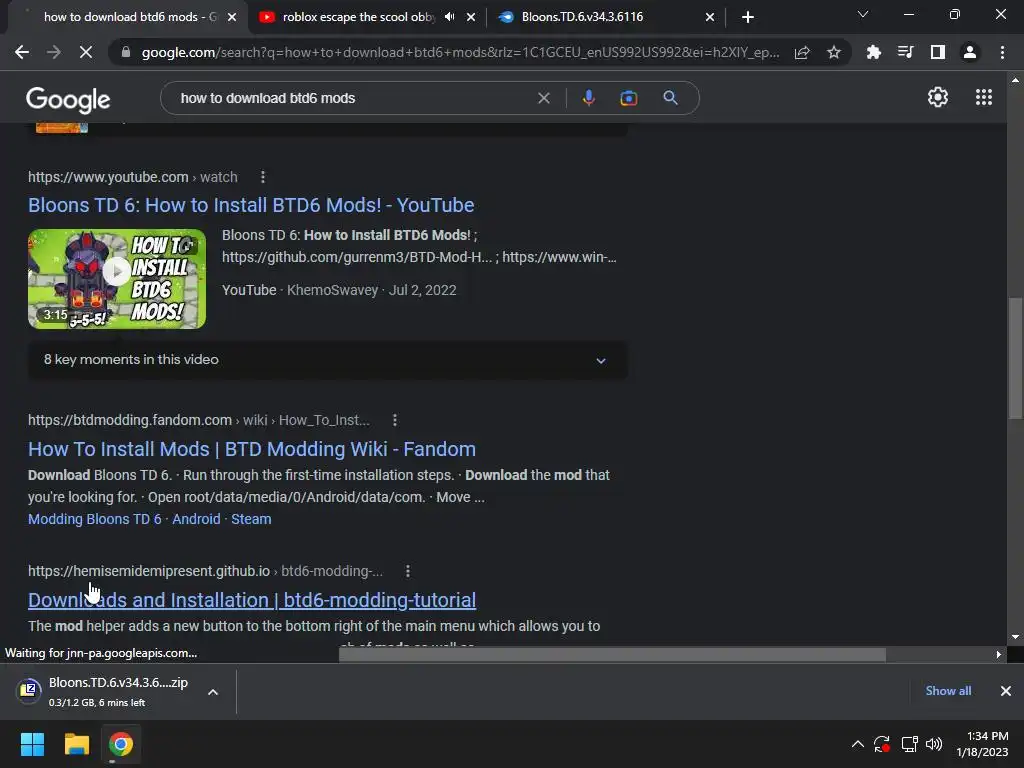Close the roblox escape YouTube tab
Viewport: 1024px width, 768px height.
471,17
